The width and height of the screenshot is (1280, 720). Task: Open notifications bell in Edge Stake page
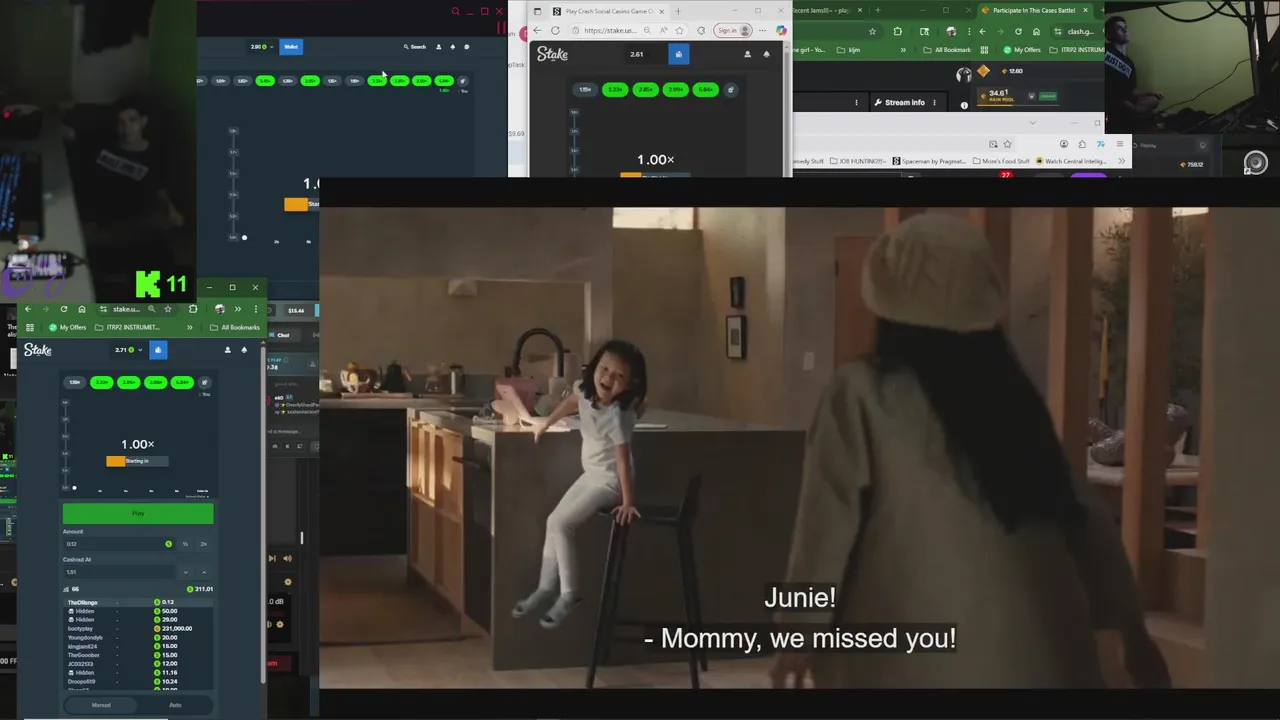pyautogui.click(x=767, y=54)
